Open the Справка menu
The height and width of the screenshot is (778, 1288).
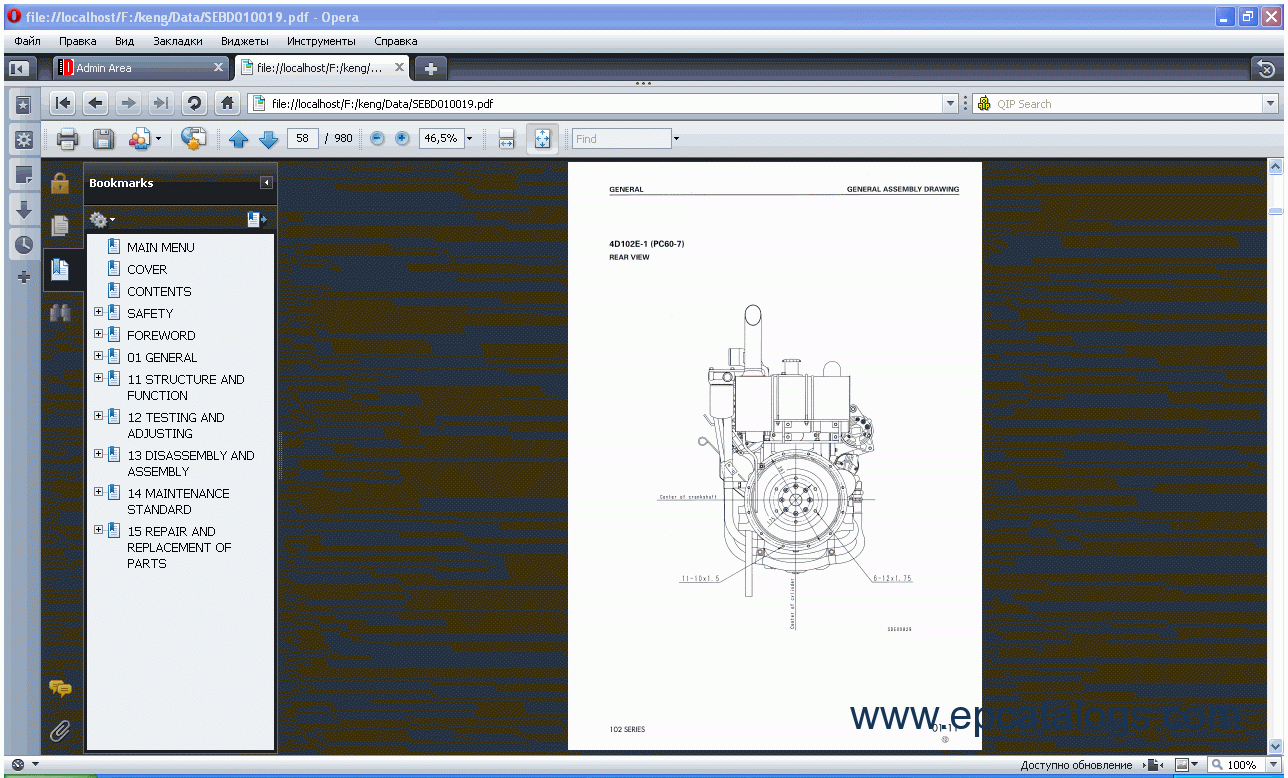396,41
